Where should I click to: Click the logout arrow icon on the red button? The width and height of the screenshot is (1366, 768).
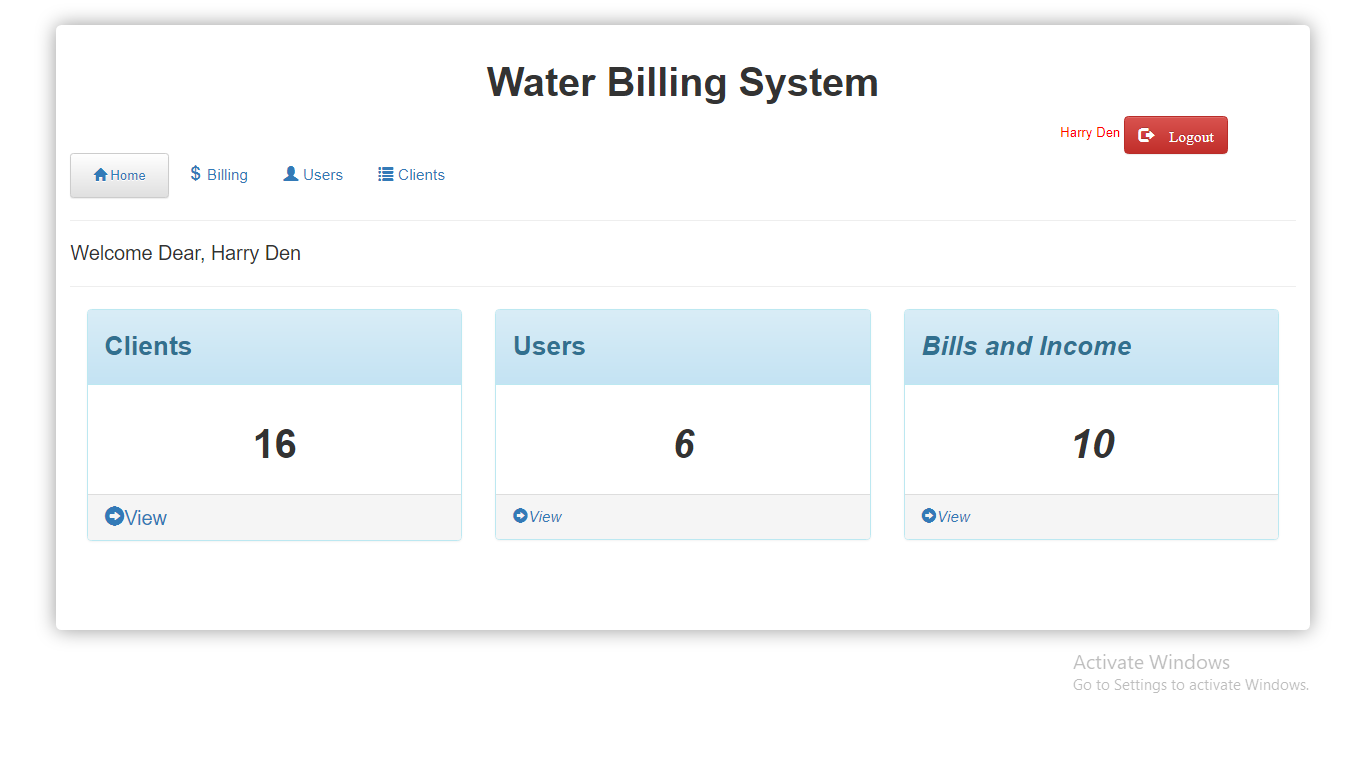pos(1146,134)
